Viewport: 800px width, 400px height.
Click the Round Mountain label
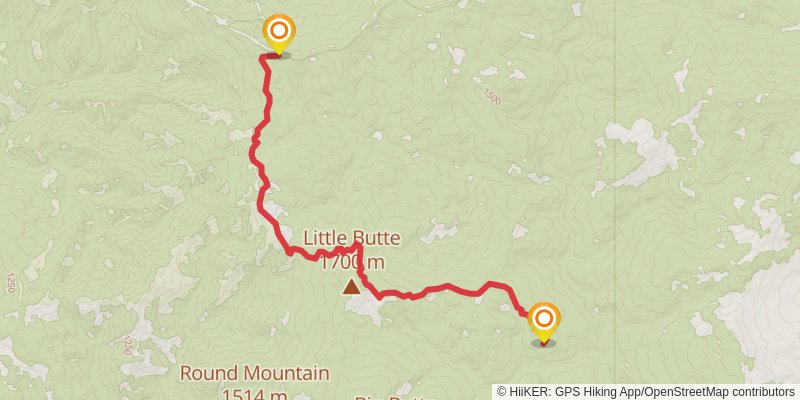[255, 373]
